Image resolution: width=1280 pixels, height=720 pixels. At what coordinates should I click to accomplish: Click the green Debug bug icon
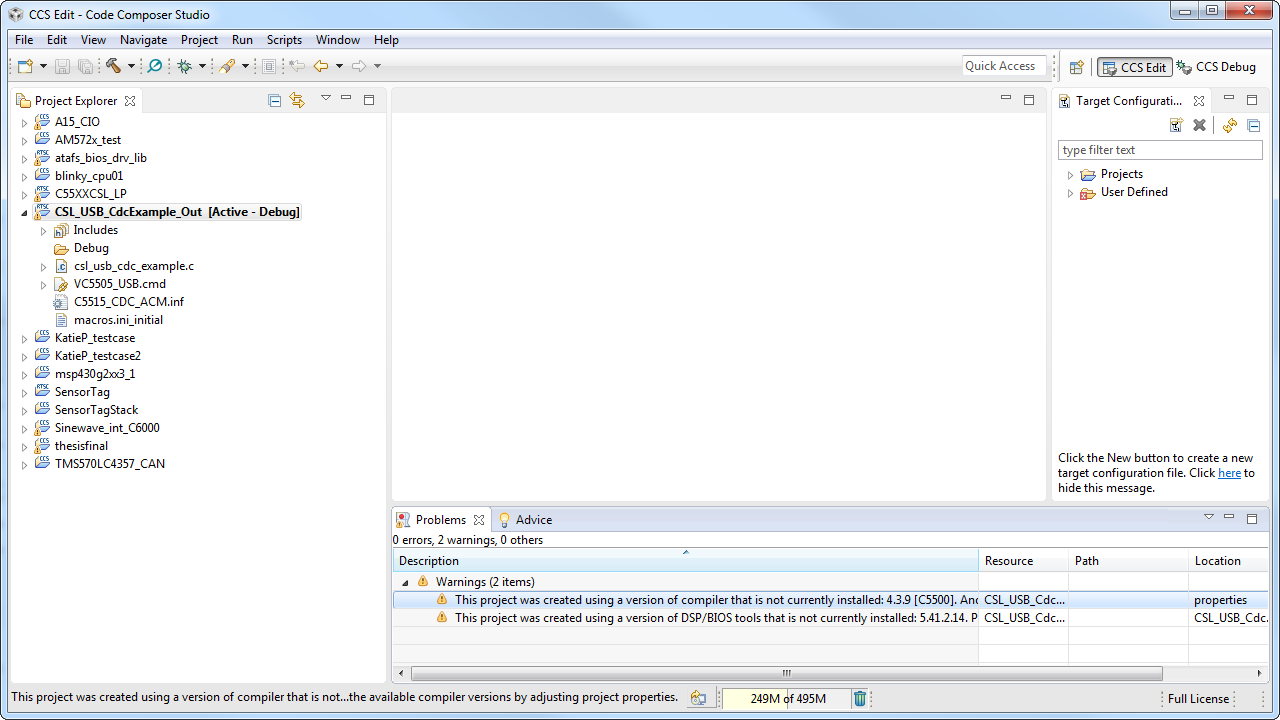tap(185, 66)
